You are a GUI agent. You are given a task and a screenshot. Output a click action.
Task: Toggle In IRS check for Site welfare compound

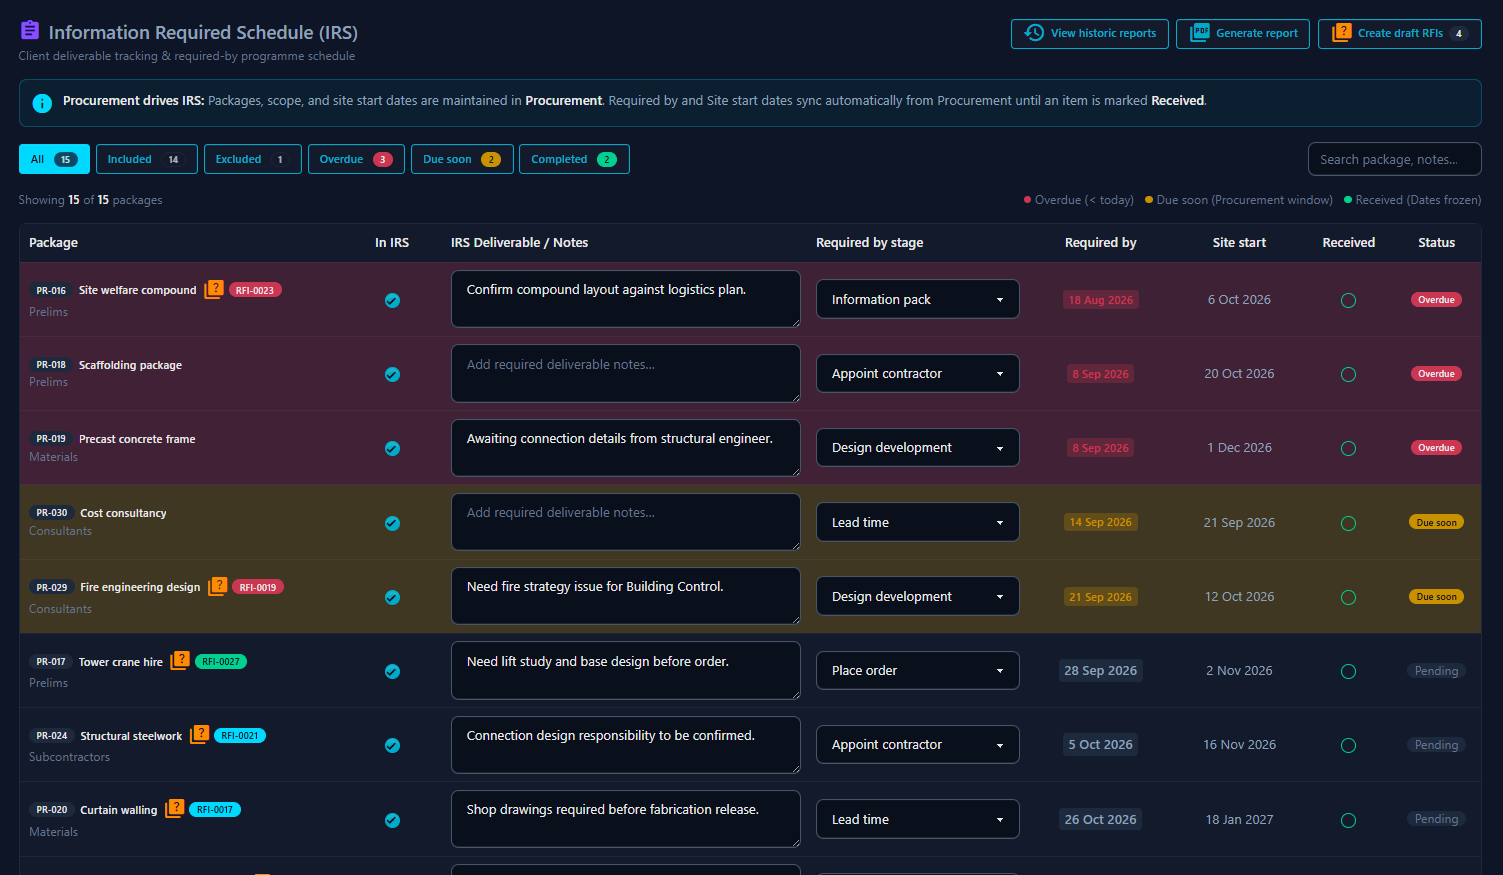point(392,300)
